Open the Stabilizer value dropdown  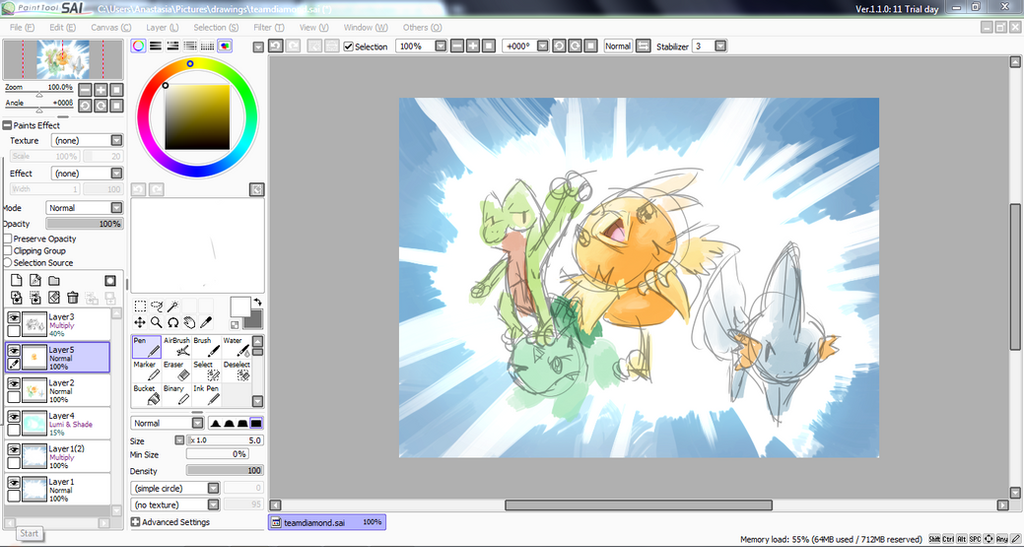pos(709,46)
